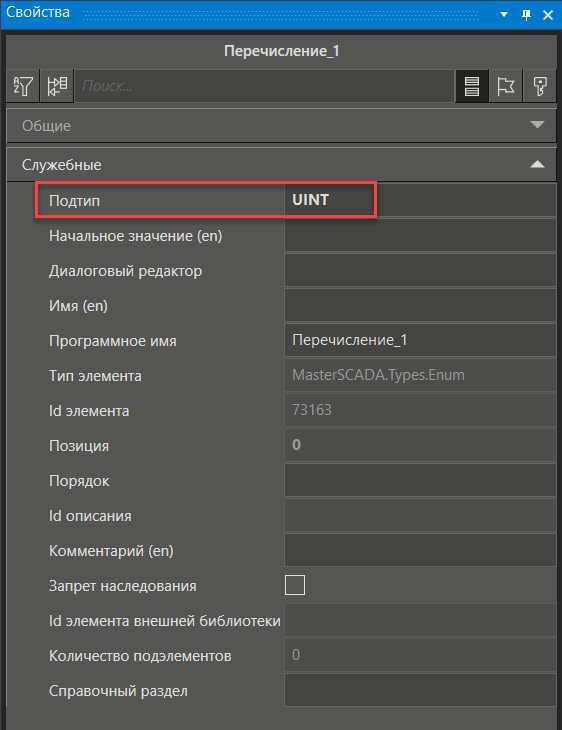Viewport: 562px width, 730px height.
Task: Sort properties alphabetically with A-Z filter icon
Action: pyautogui.click(x=23, y=86)
